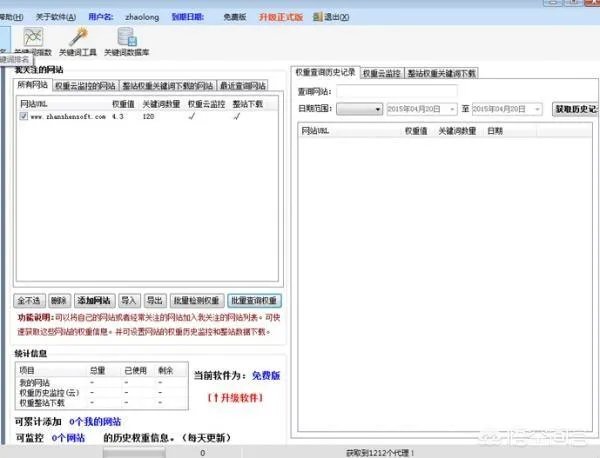Screen dimensions: 600x458
Task: Expand the start date picker dropdown
Action: point(452,109)
